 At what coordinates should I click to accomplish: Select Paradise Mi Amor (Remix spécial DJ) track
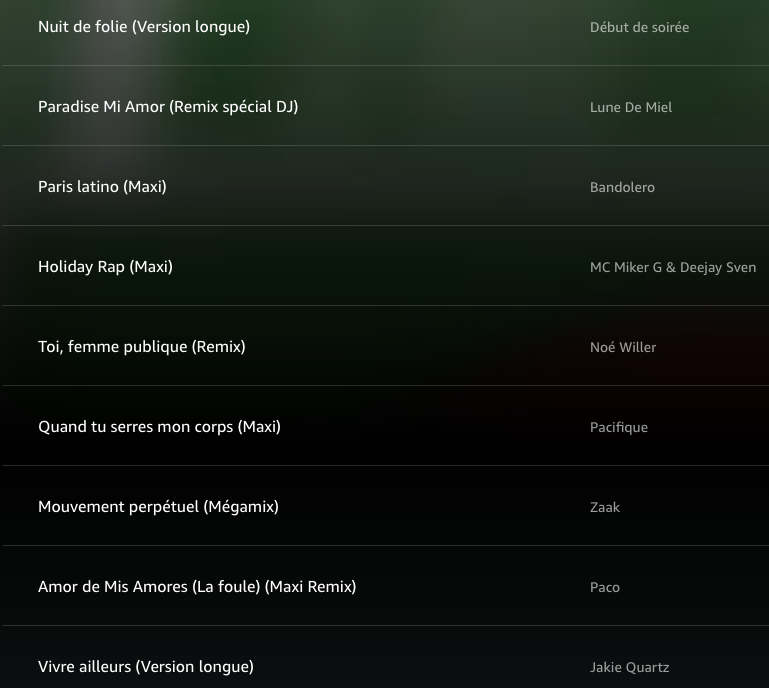167,107
